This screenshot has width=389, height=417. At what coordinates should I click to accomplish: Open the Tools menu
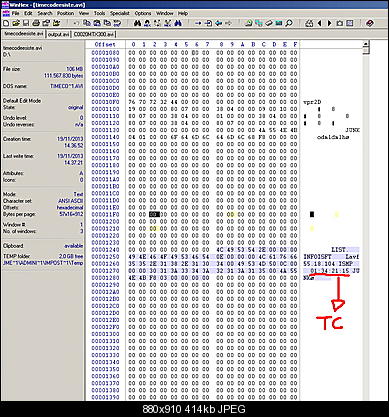99,13
